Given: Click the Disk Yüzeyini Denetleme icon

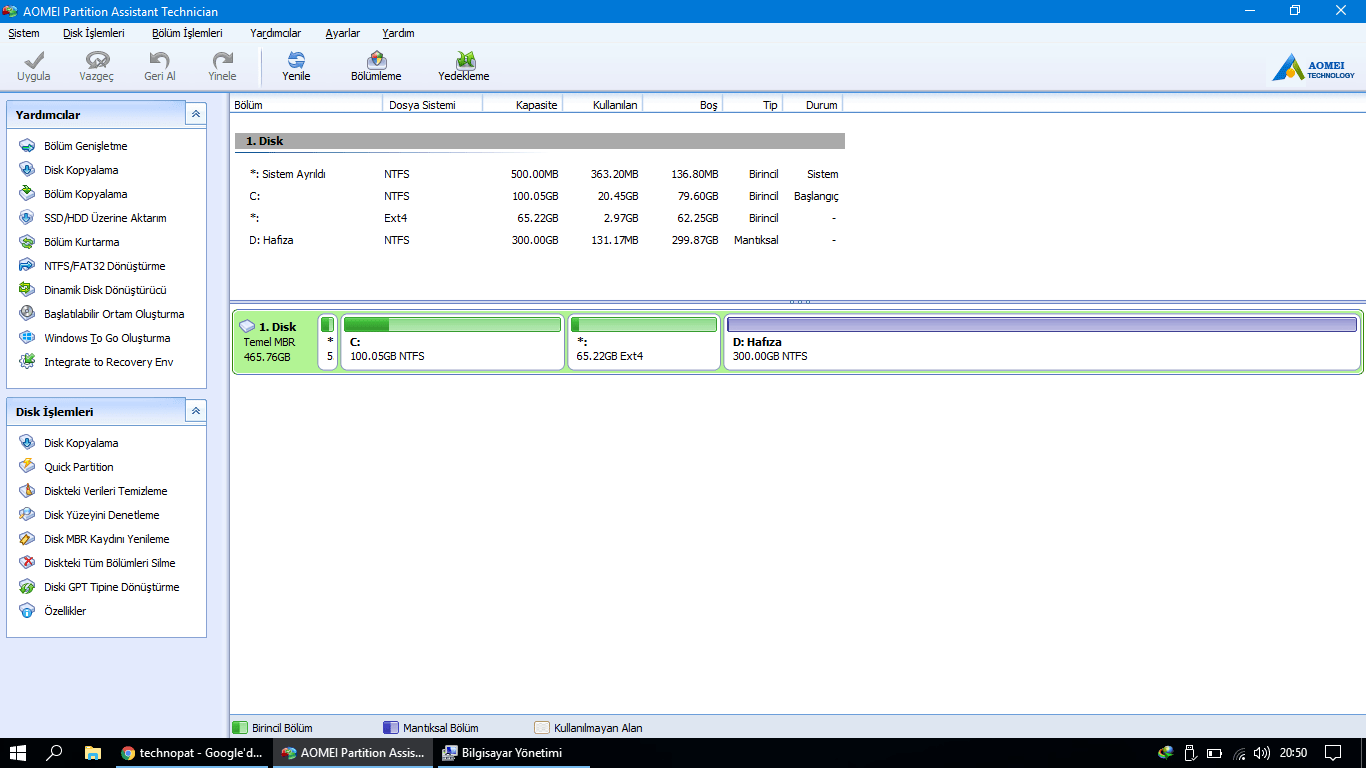Looking at the screenshot, I should point(27,515).
